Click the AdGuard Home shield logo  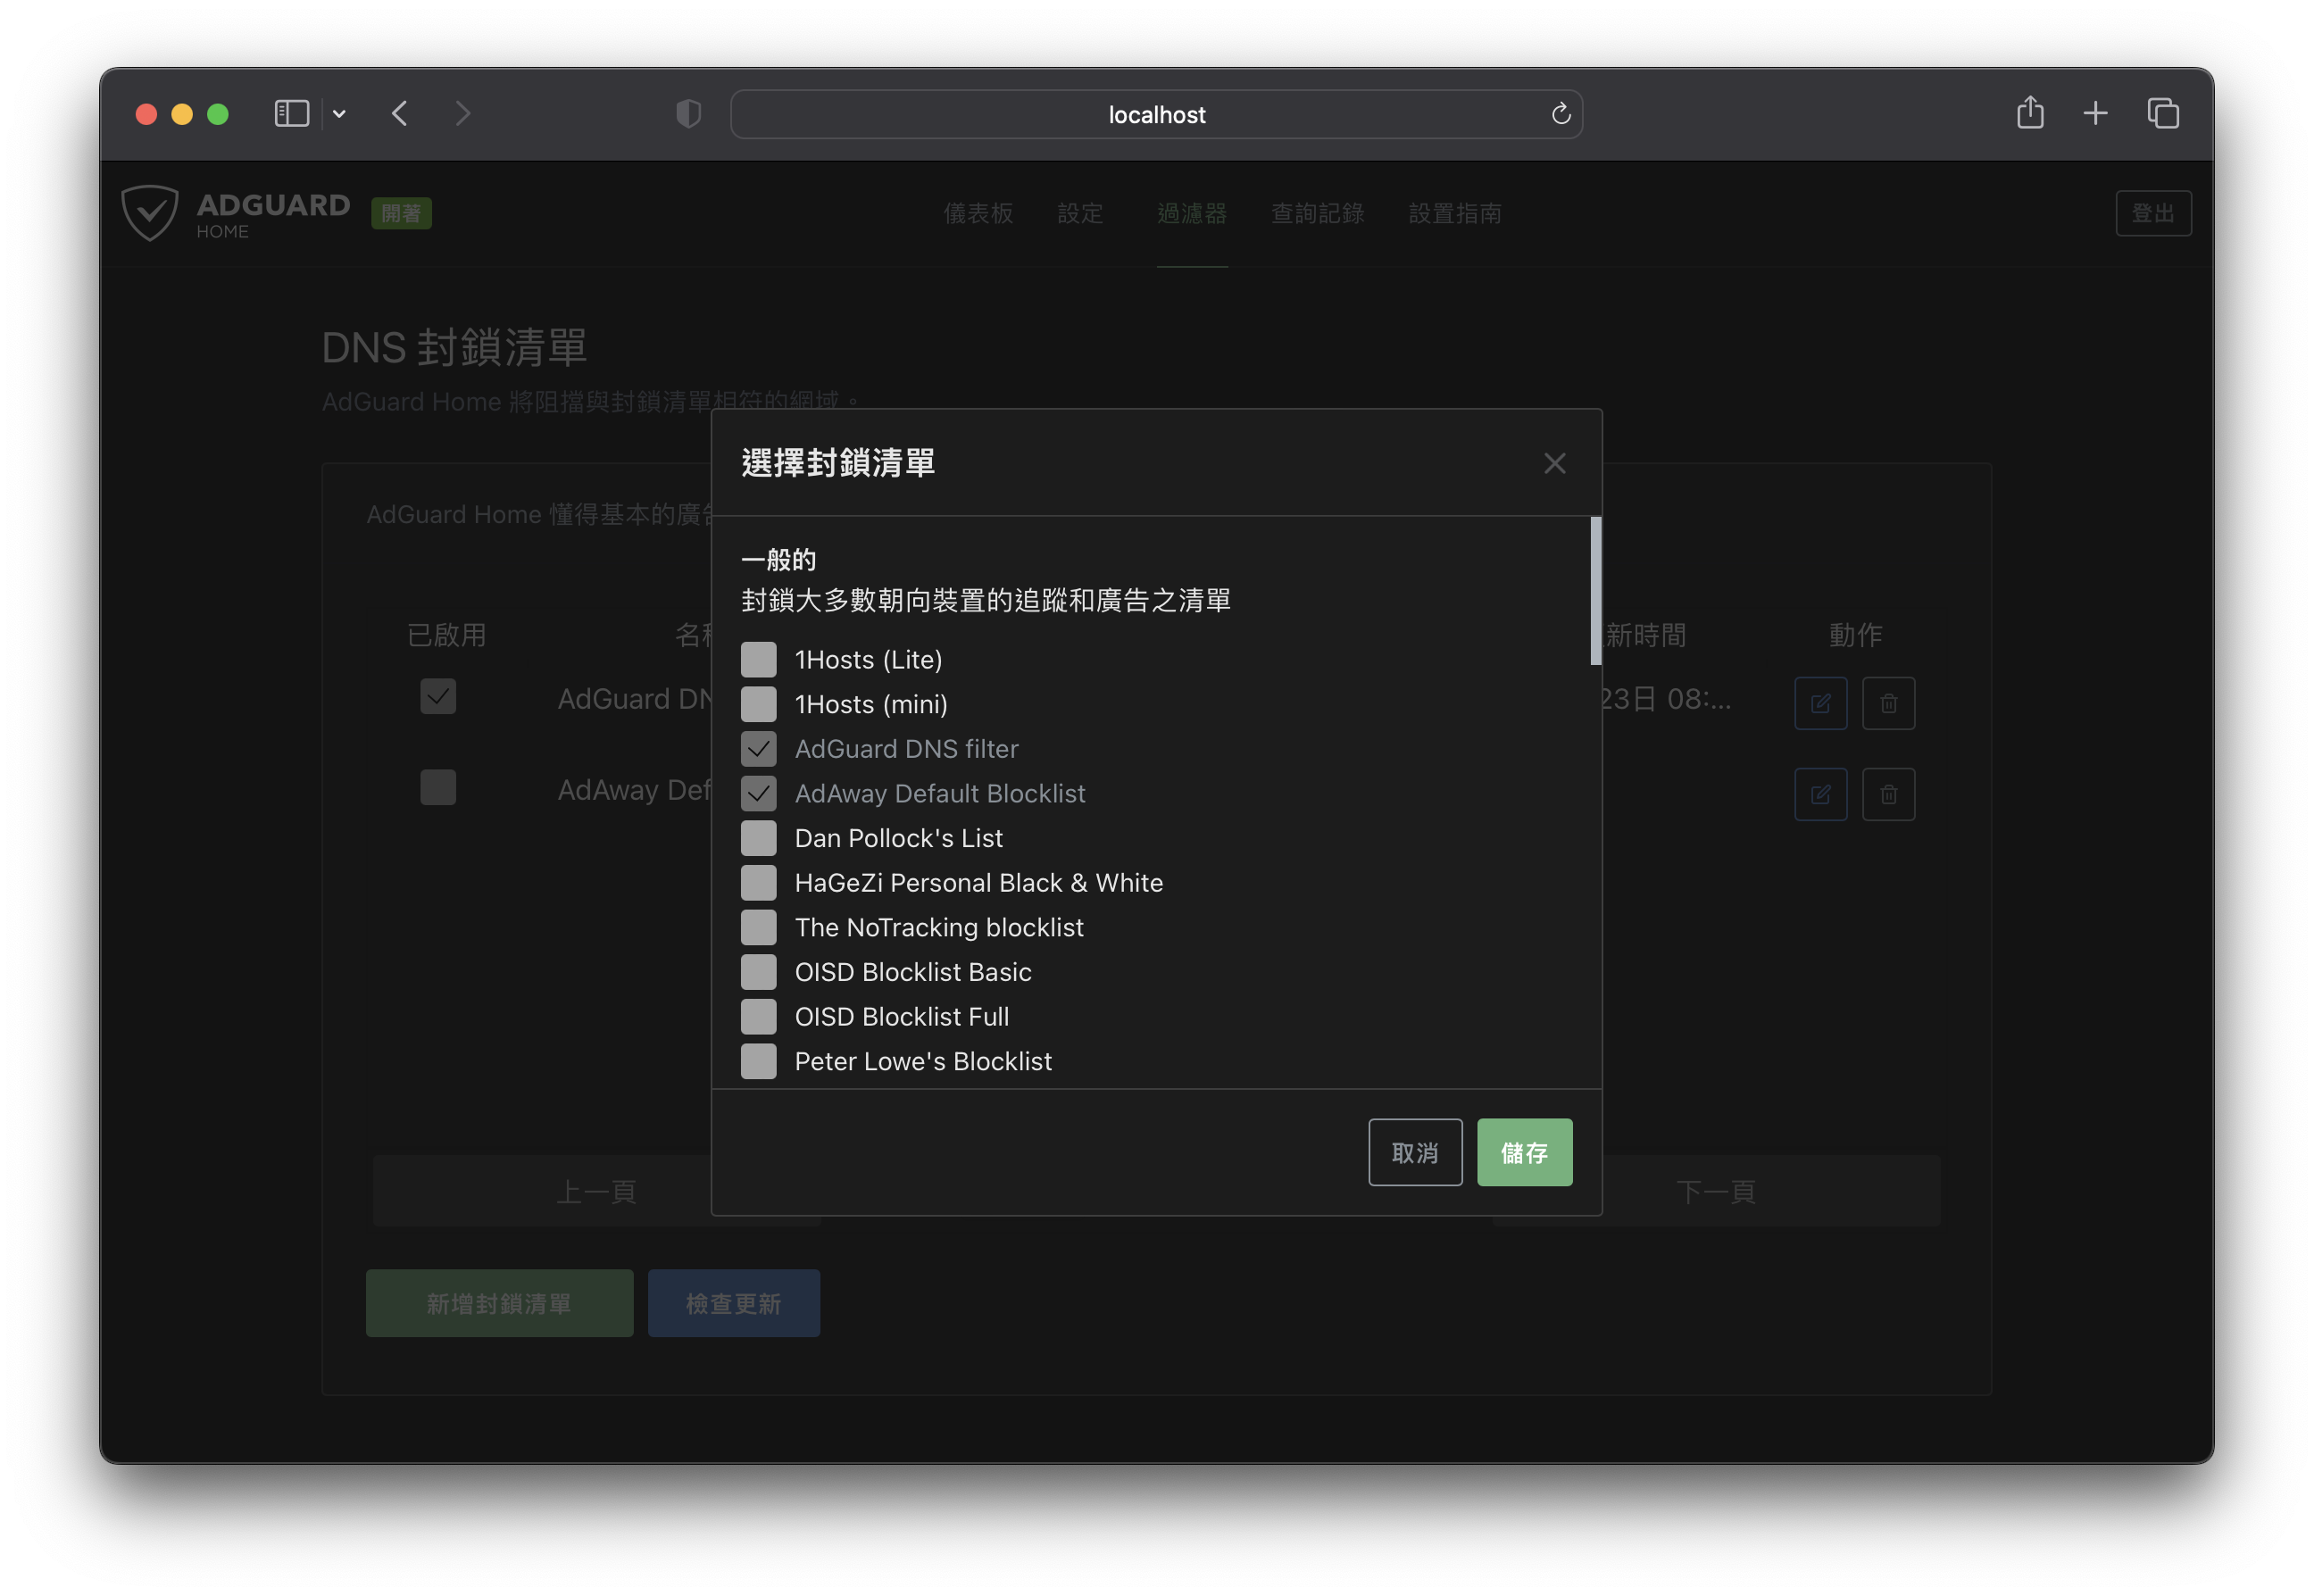point(150,212)
